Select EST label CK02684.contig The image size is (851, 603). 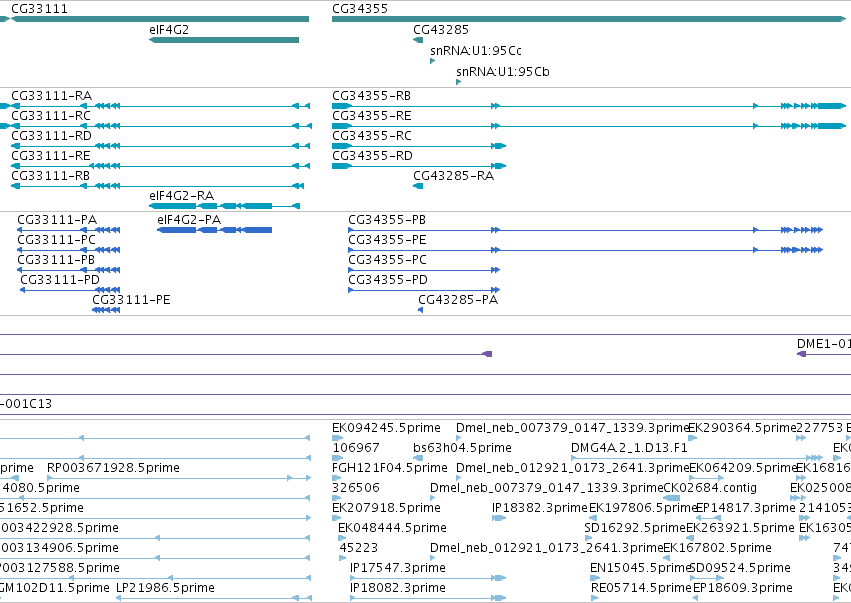710,488
